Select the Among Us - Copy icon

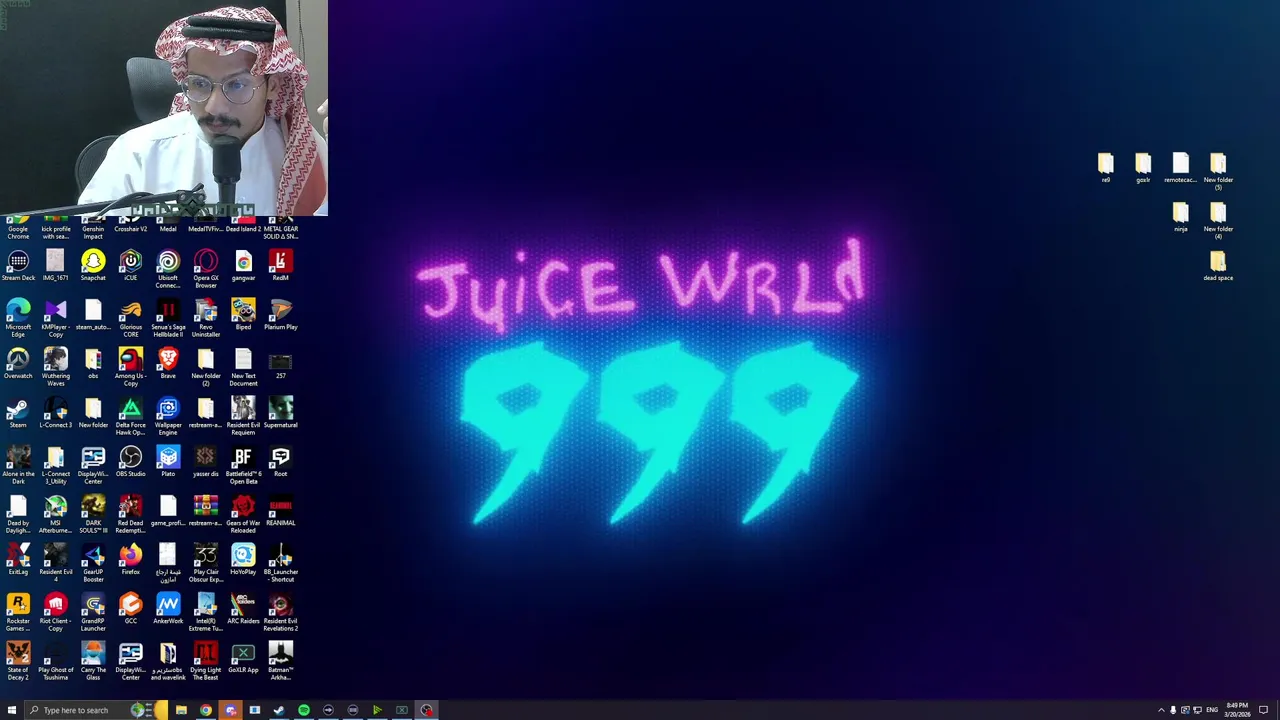(131, 367)
